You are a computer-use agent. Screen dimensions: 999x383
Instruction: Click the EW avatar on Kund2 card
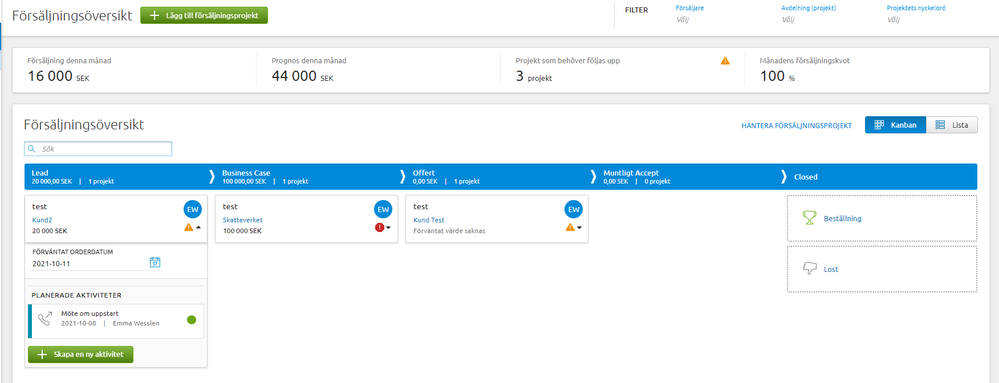point(193,209)
